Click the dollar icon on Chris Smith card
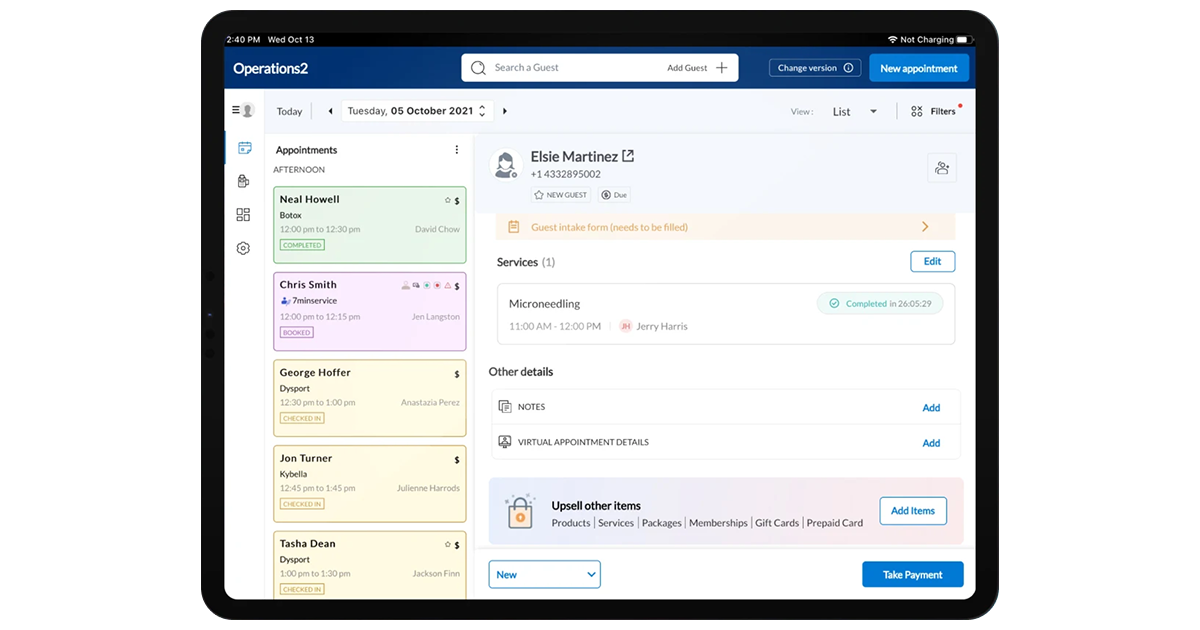1200x630 pixels. [457, 286]
